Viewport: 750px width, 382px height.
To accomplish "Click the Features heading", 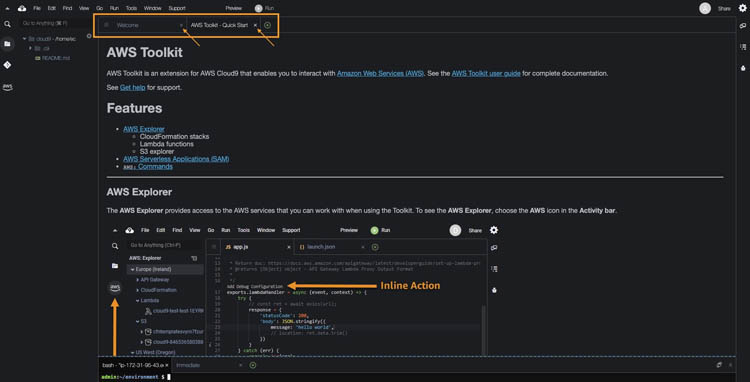I will (x=134, y=108).
